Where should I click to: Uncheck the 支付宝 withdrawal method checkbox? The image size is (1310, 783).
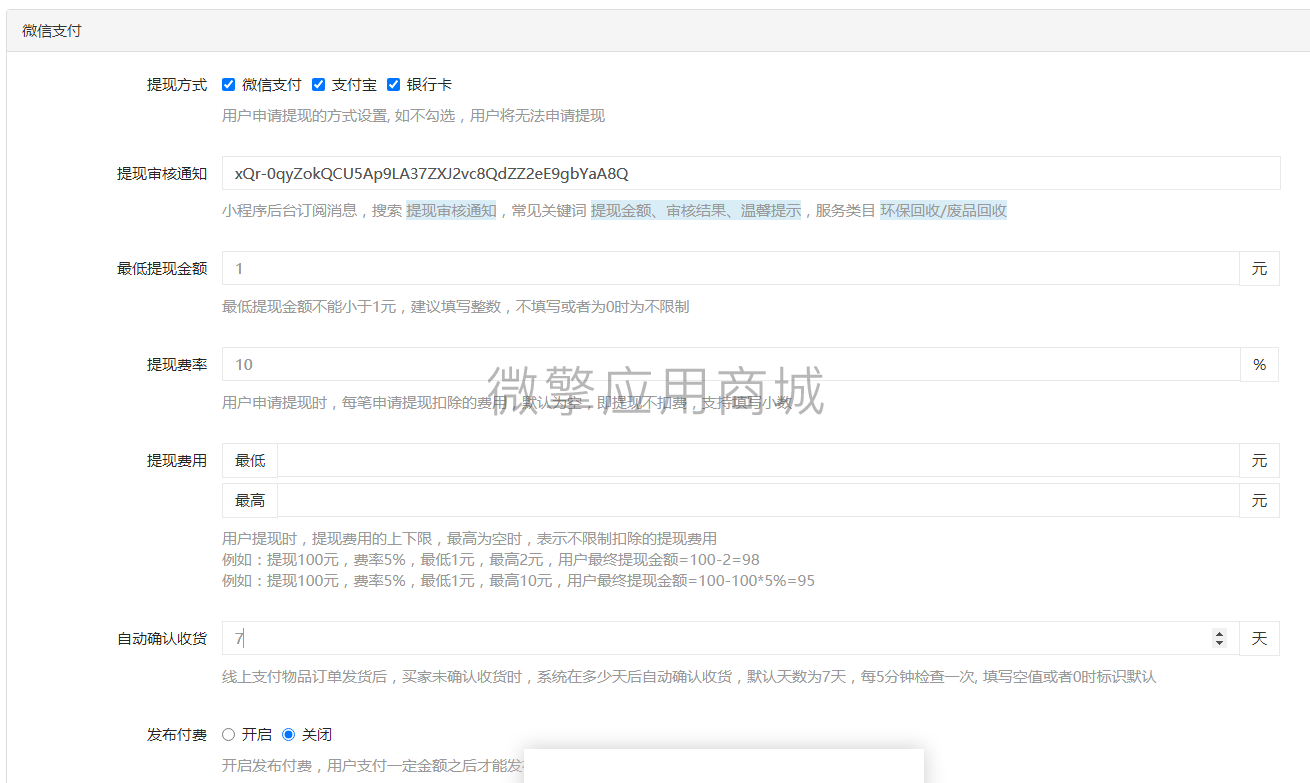coord(318,84)
